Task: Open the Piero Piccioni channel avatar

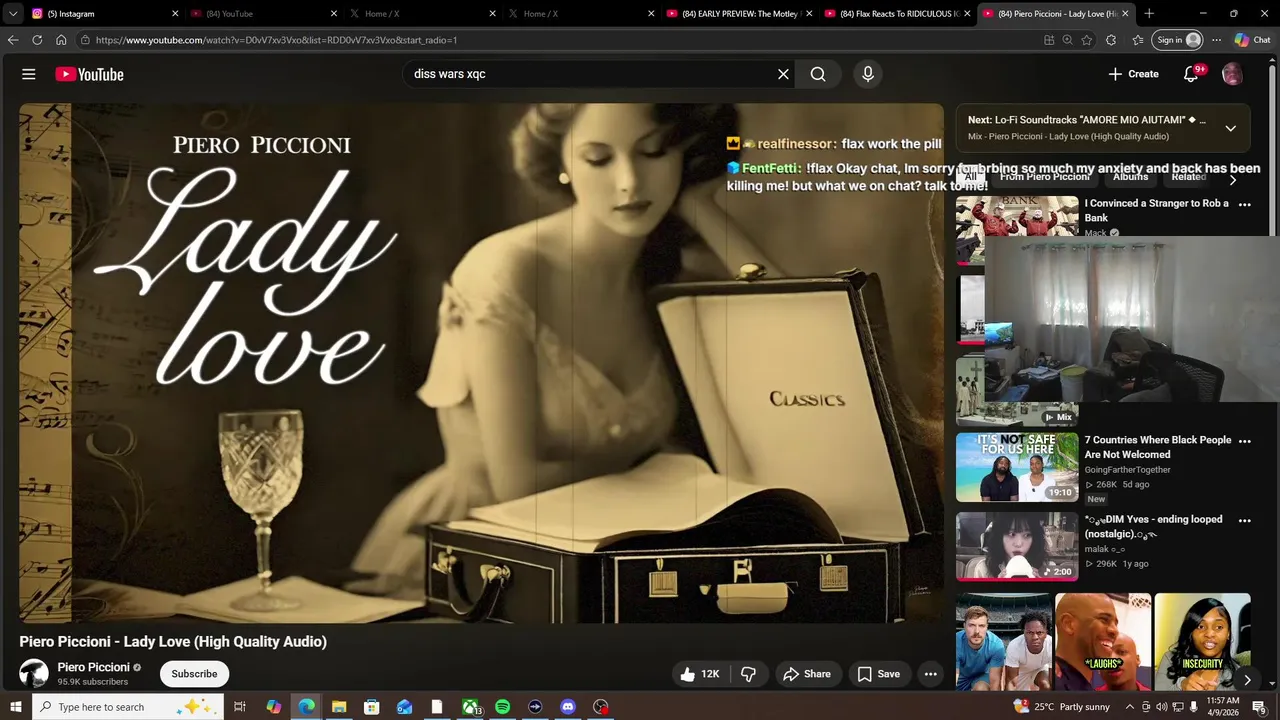Action: (34, 674)
